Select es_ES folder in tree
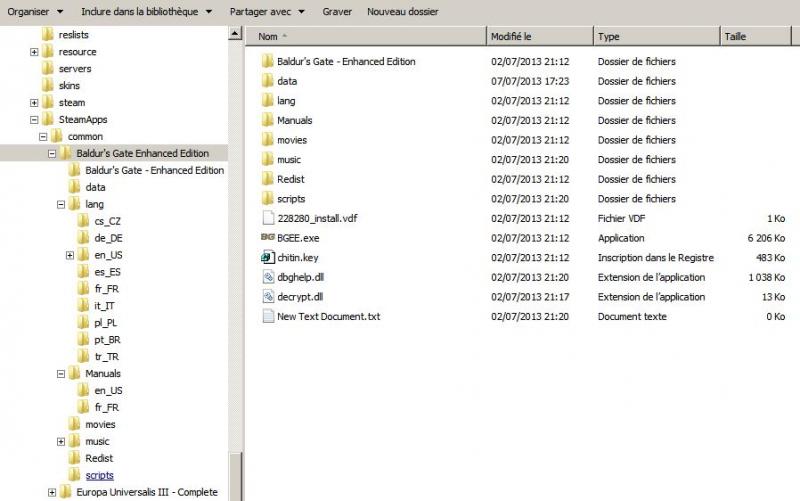 pyautogui.click(x=107, y=271)
